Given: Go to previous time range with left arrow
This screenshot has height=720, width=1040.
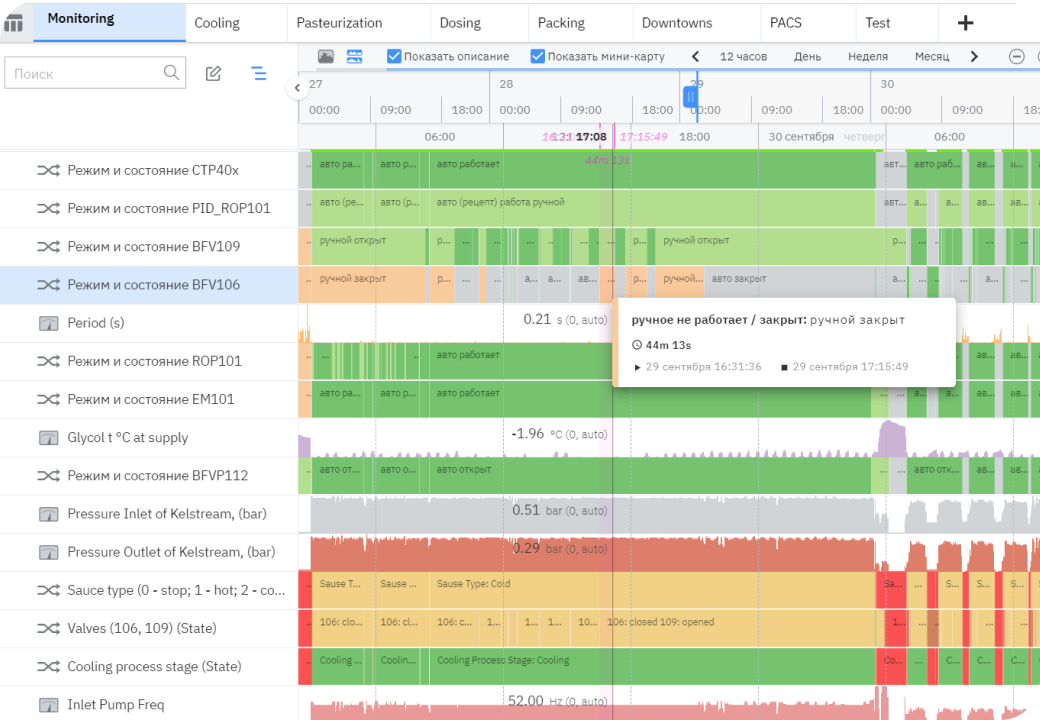Looking at the screenshot, I should point(696,57).
